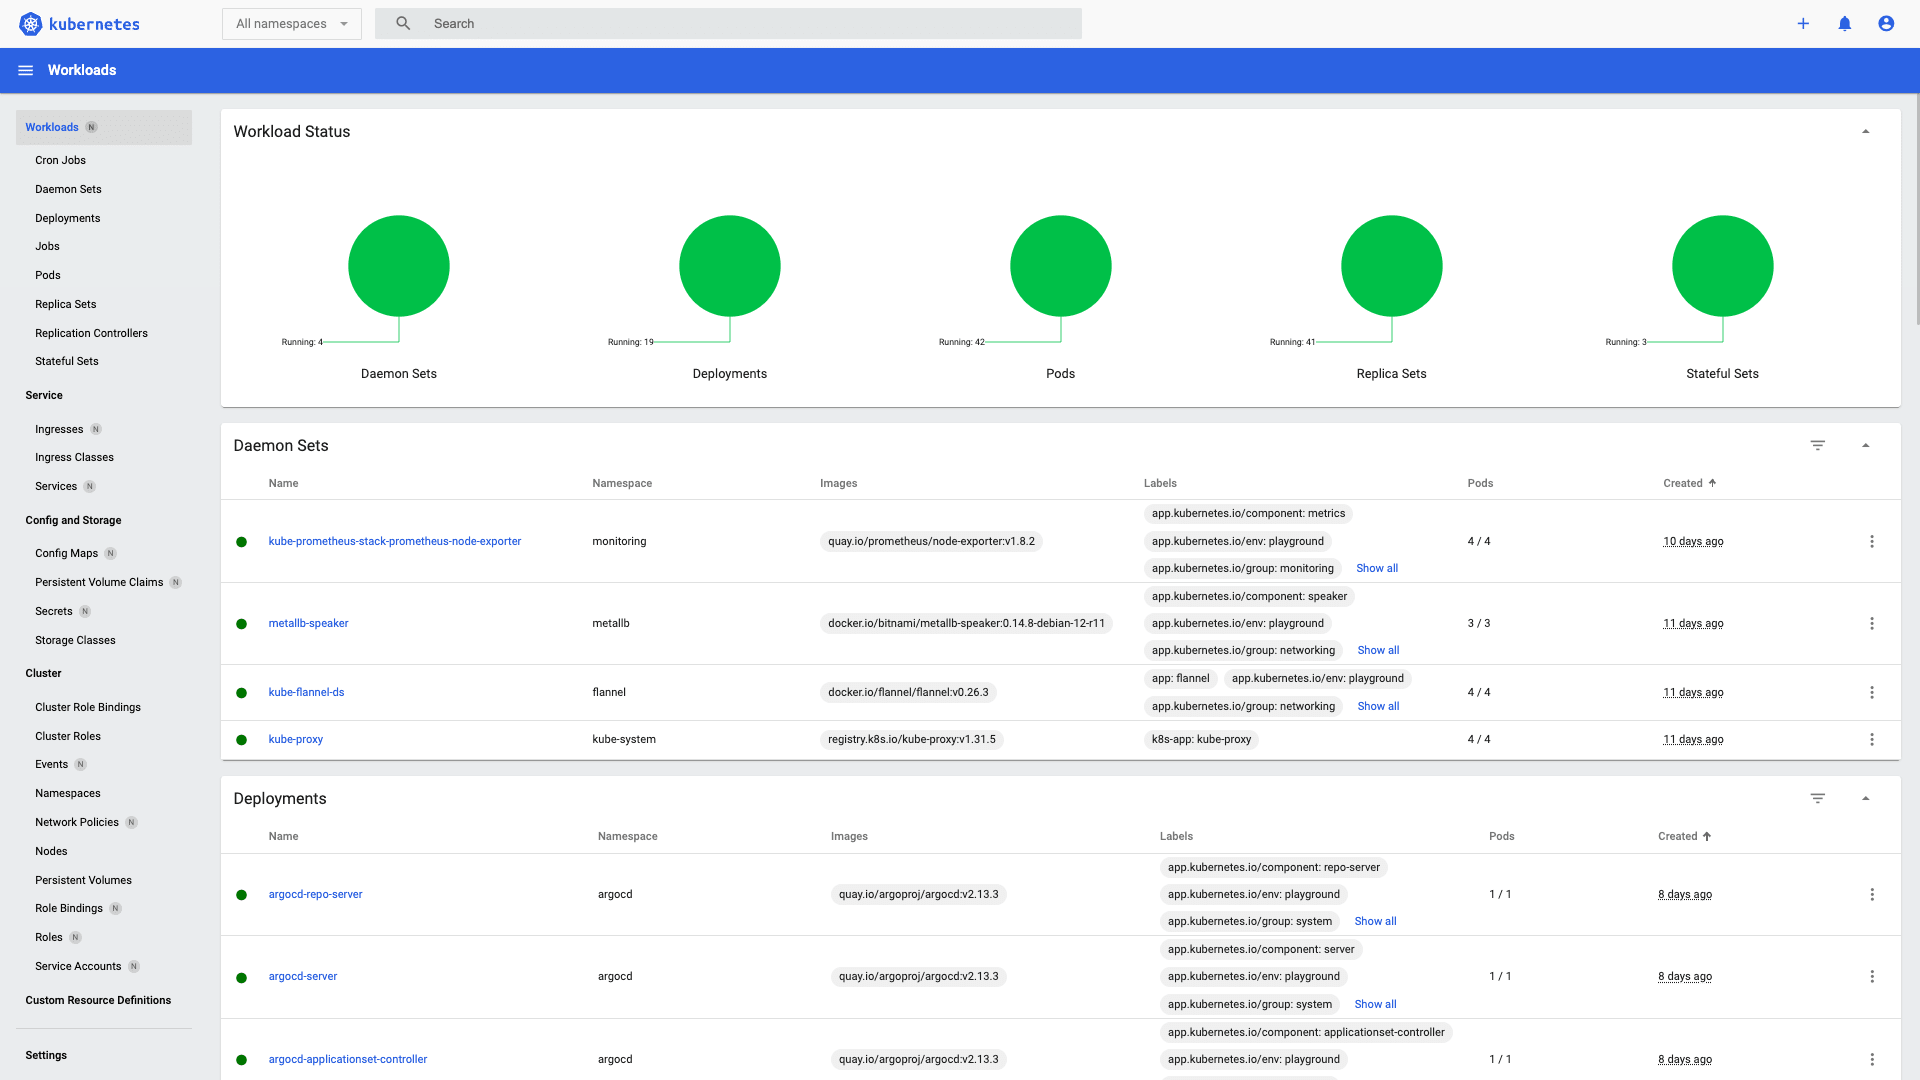Open the user account icon

[1886, 23]
